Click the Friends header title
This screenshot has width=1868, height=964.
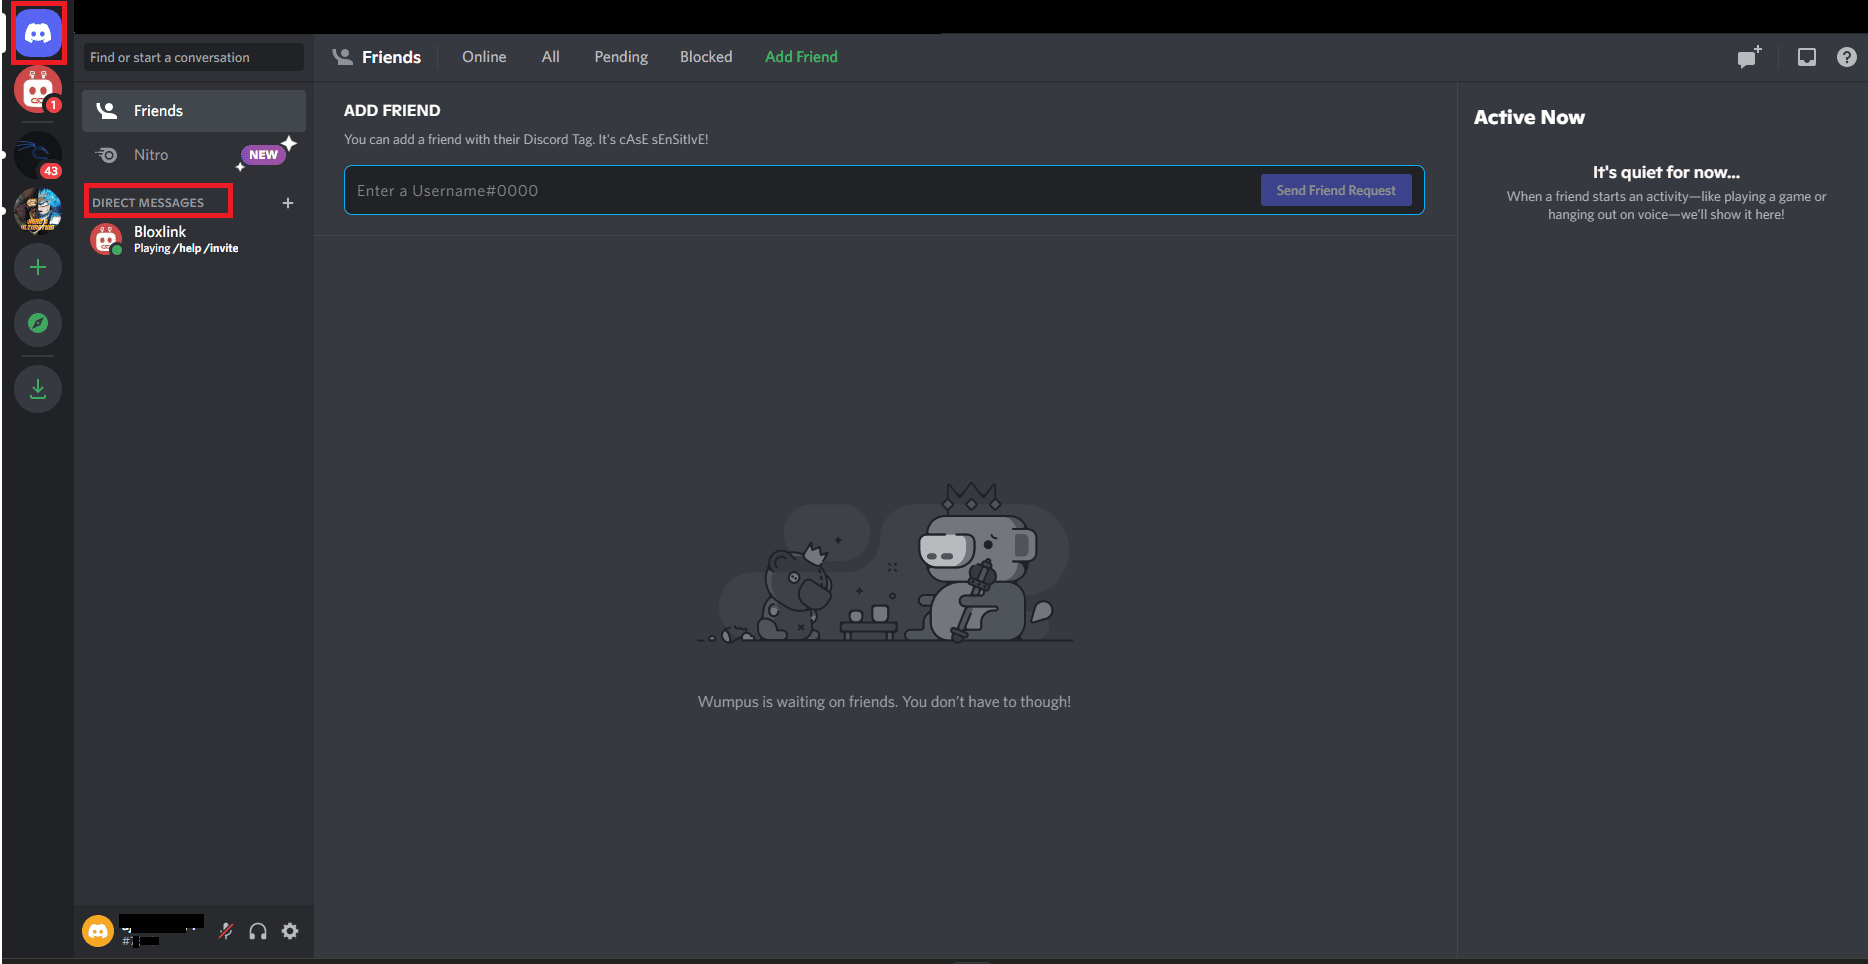(391, 57)
